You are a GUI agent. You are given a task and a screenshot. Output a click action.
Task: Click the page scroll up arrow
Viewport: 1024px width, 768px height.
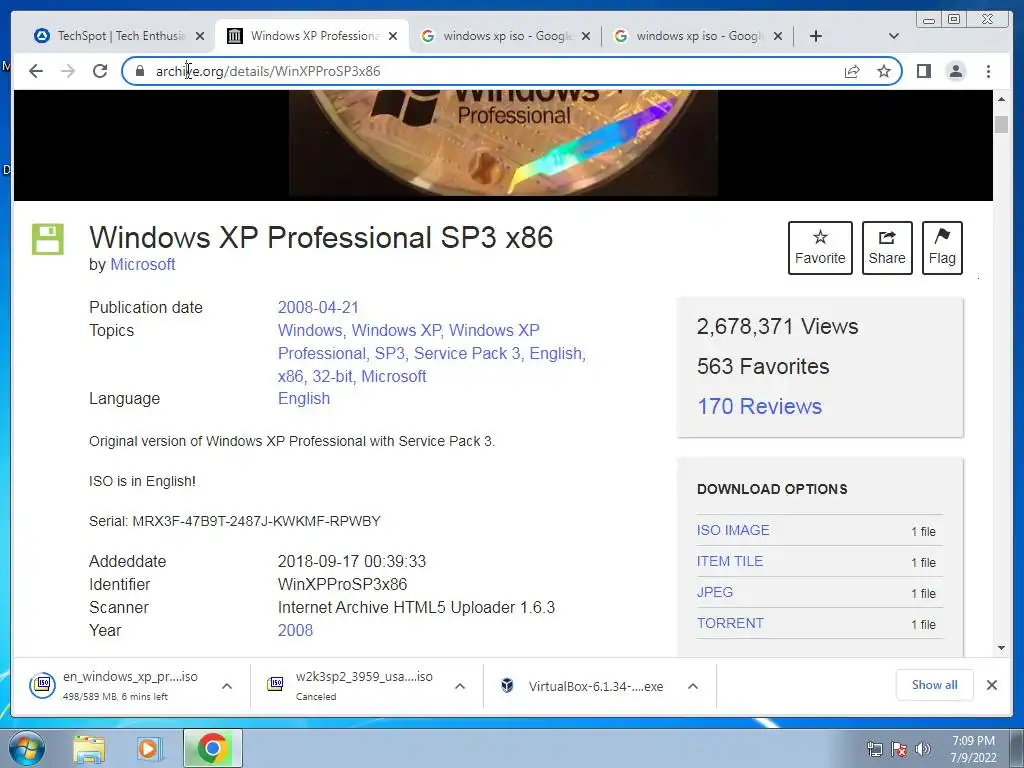[1001, 99]
